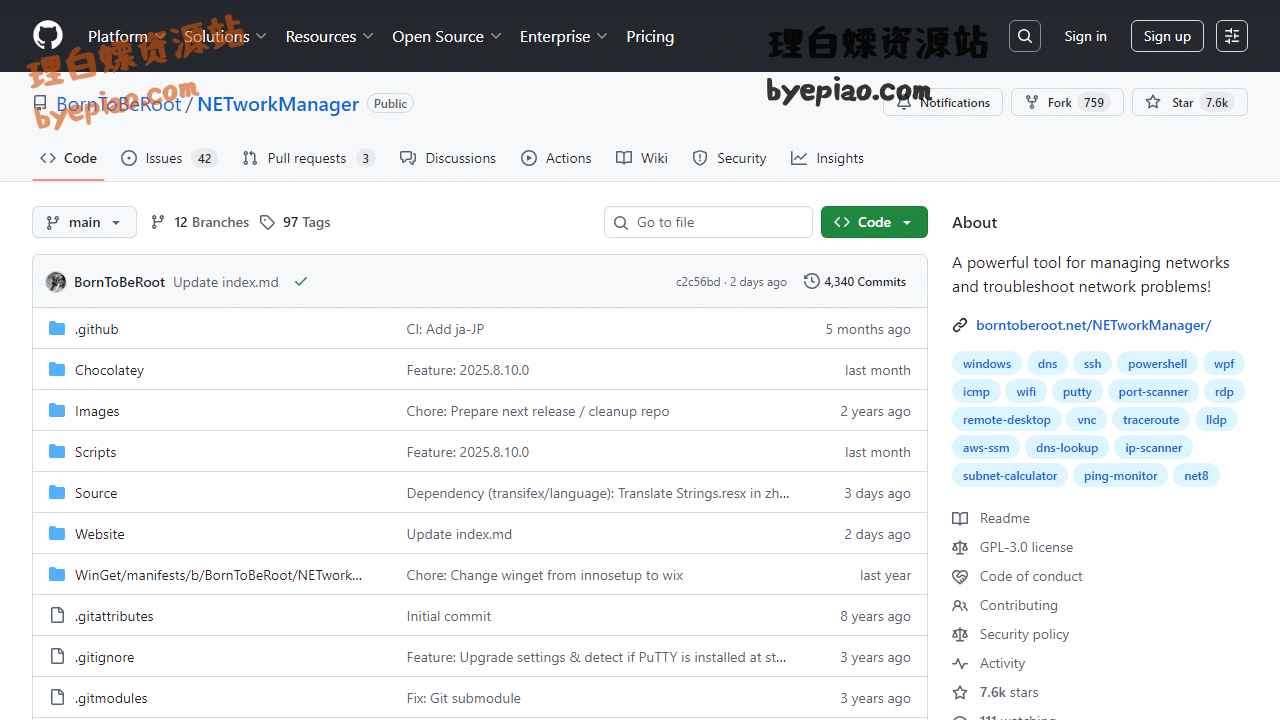Image resolution: width=1280 pixels, height=720 pixels.
Task: Click the GPL-3.0 license scale icon
Action: tap(960, 547)
